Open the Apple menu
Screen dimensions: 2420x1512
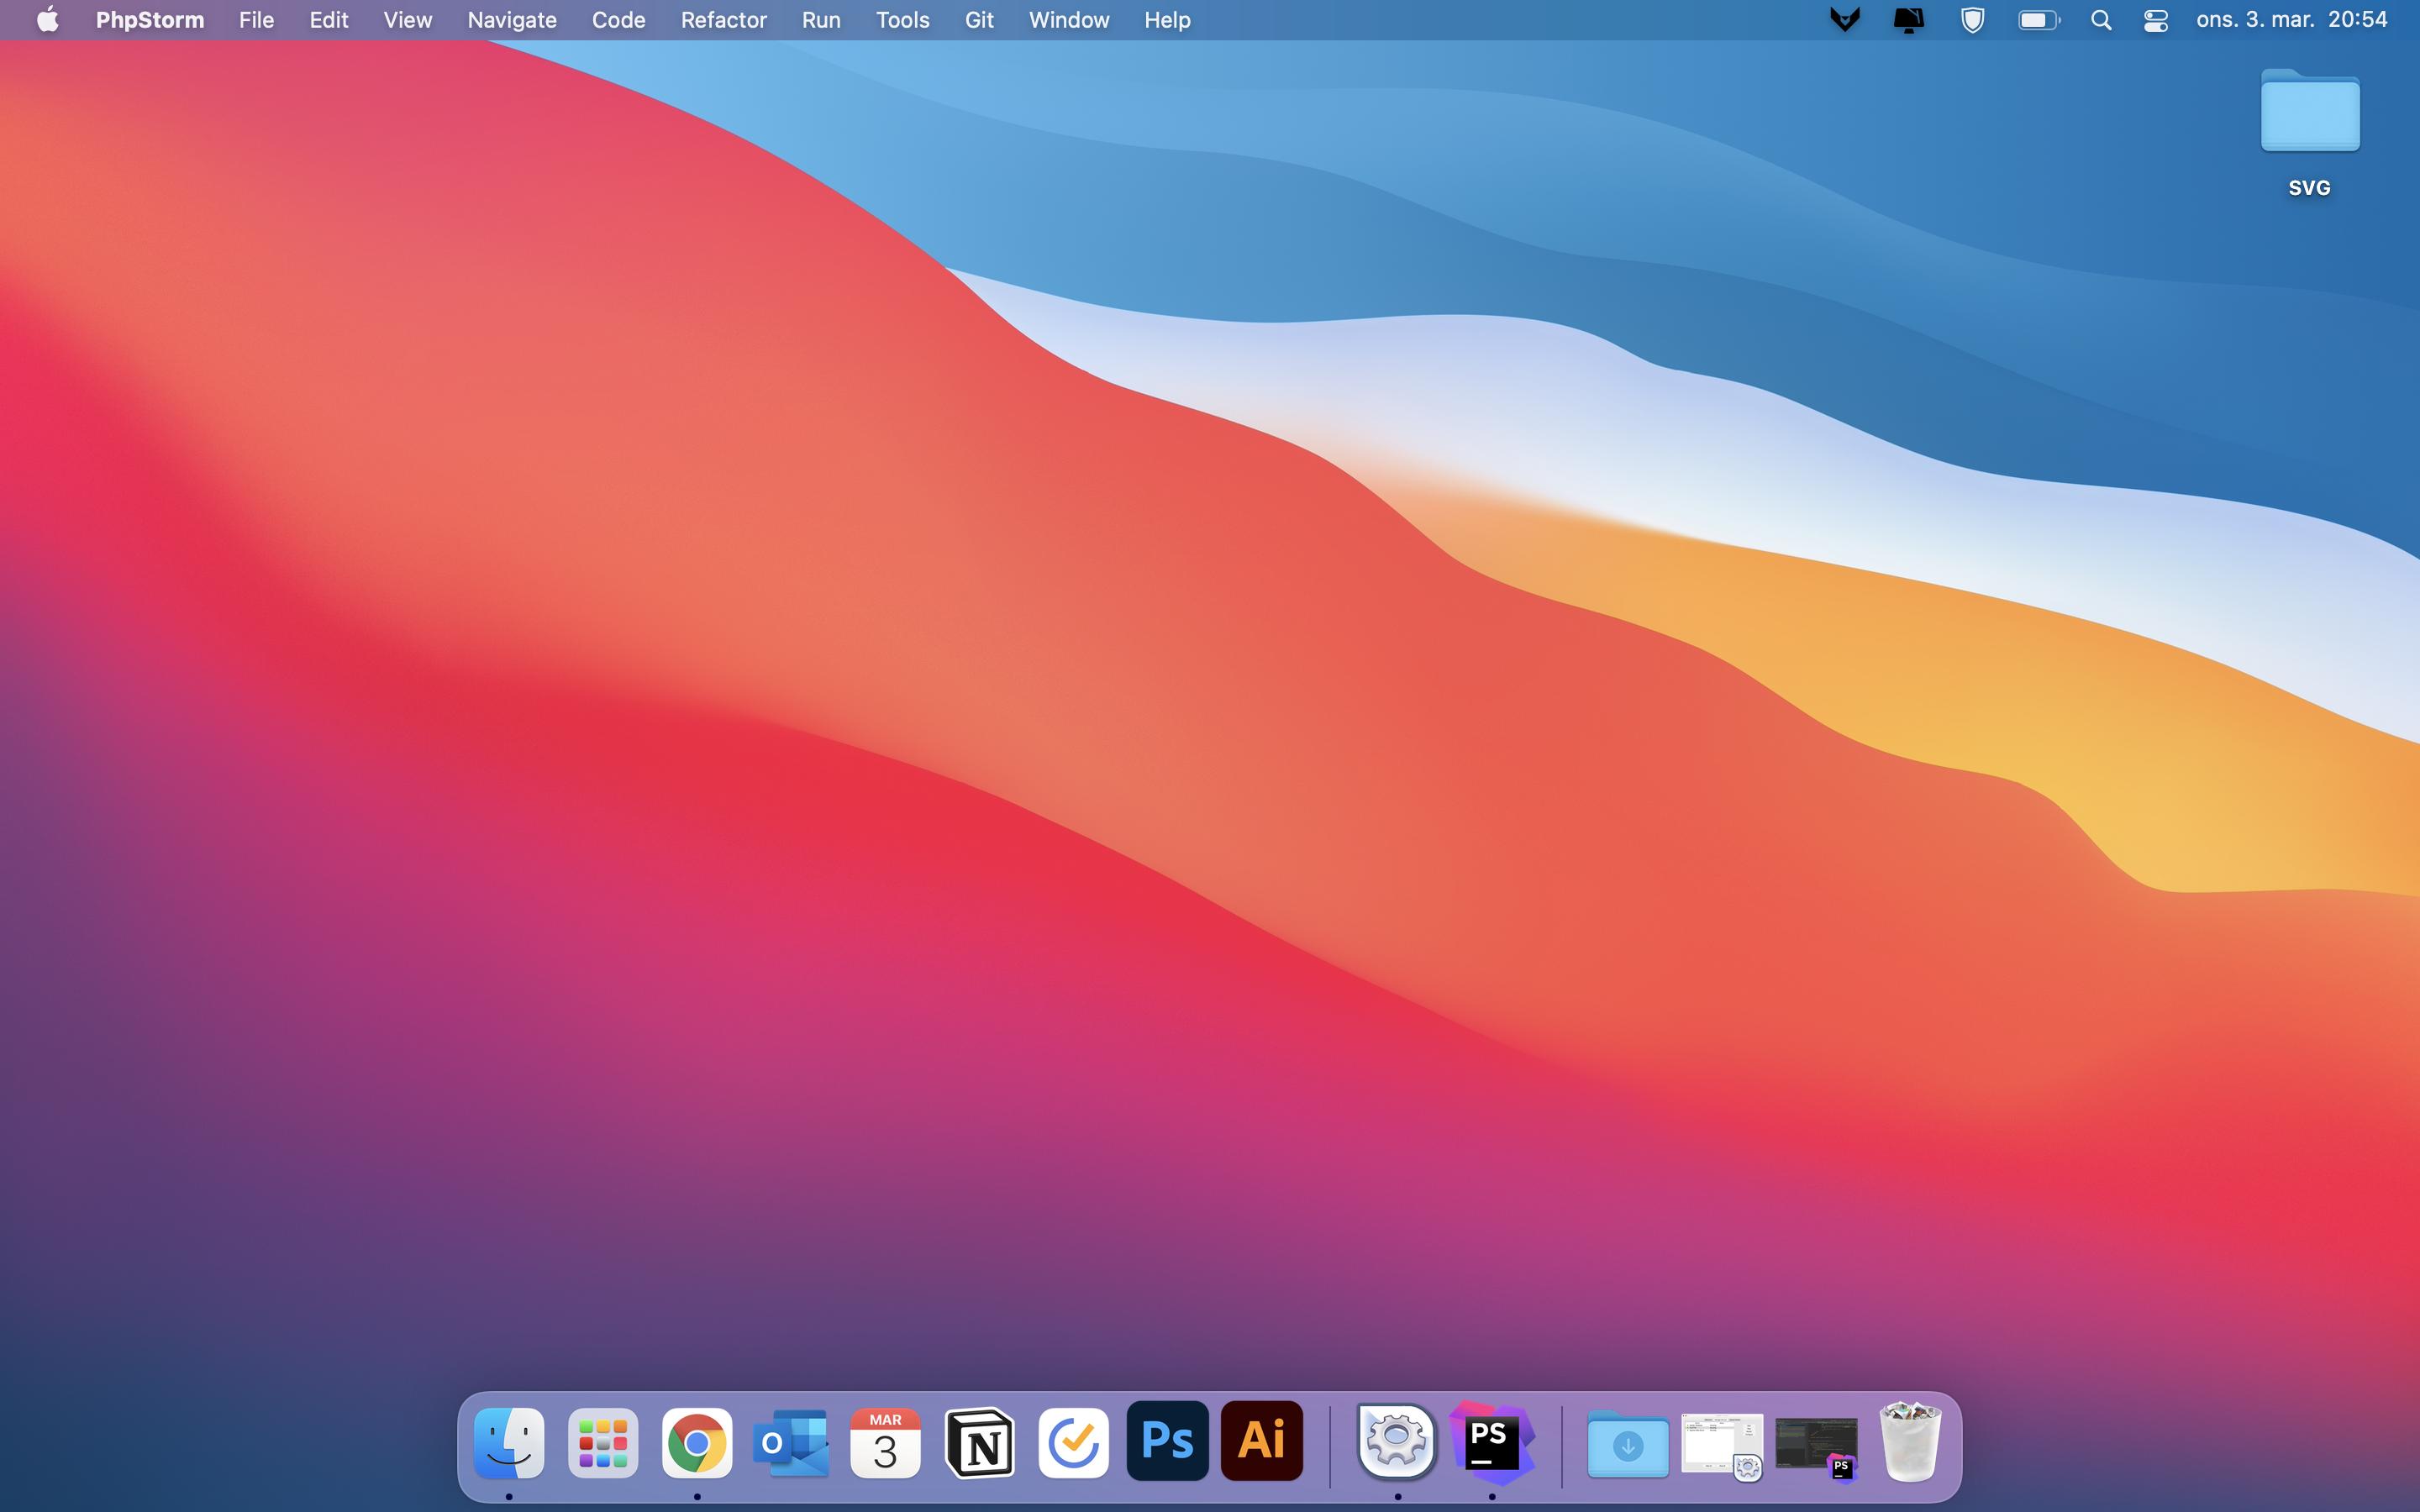point(47,20)
